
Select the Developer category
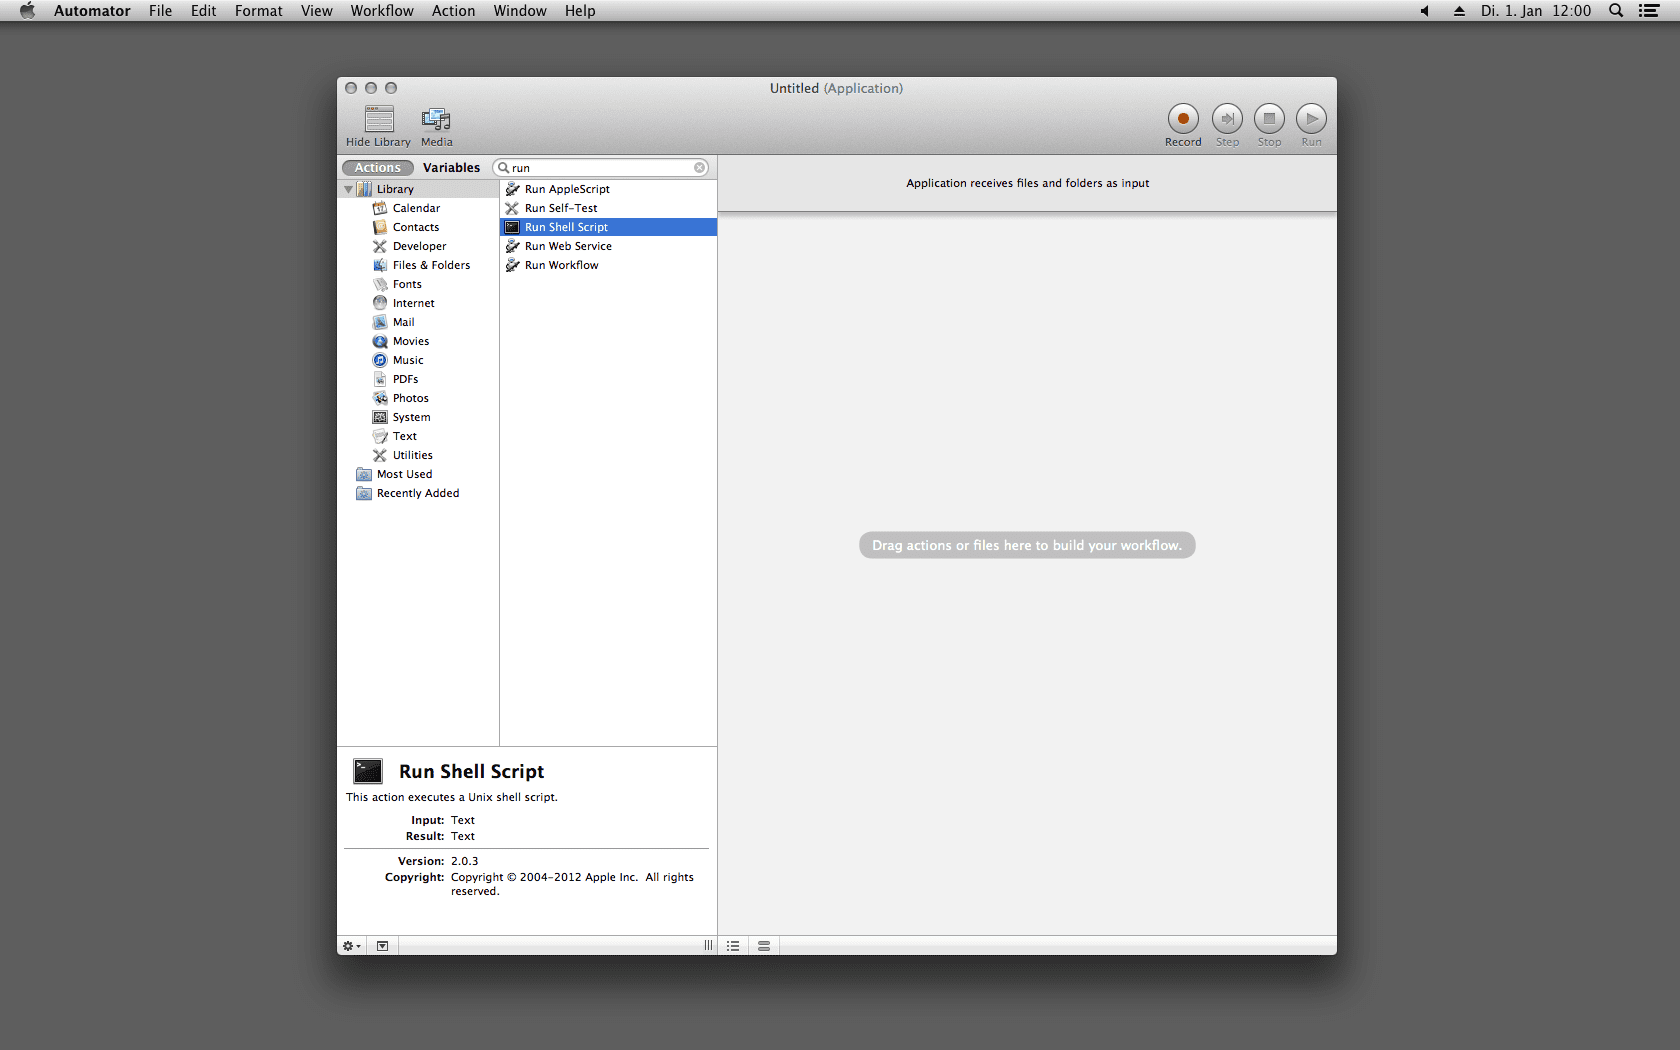pos(418,246)
